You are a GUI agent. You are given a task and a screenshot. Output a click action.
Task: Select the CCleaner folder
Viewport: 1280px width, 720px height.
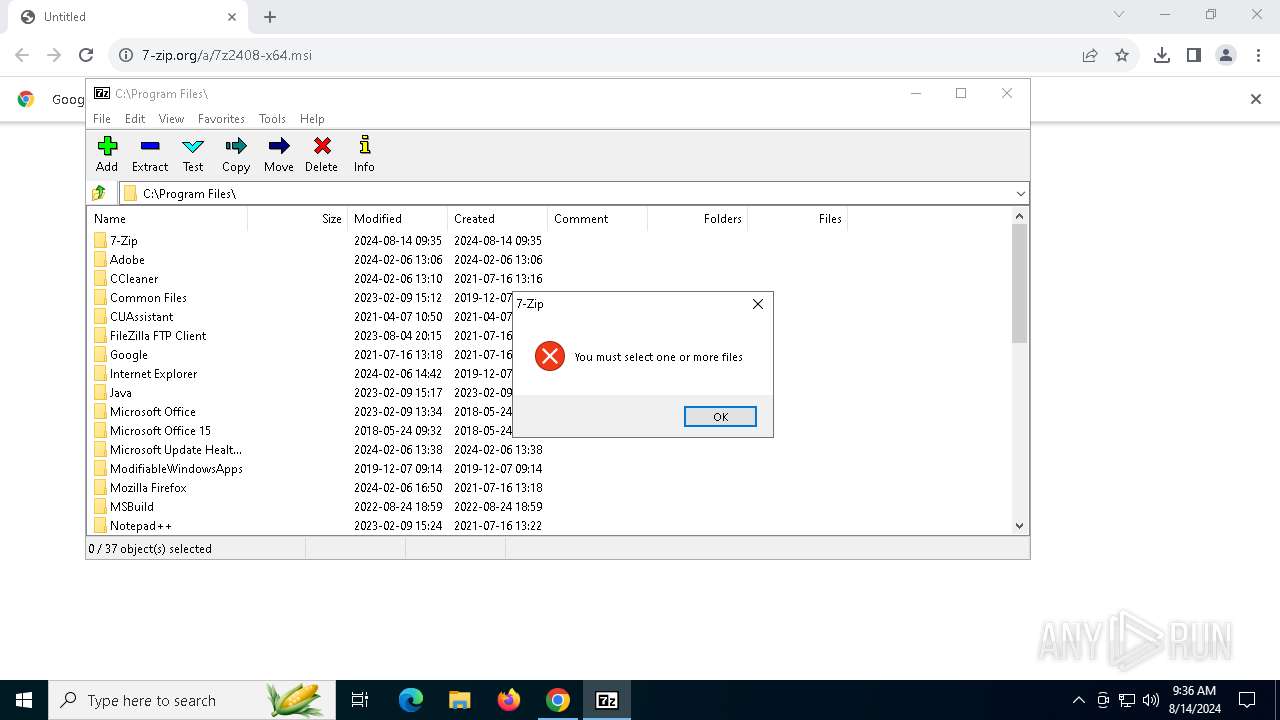134,279
